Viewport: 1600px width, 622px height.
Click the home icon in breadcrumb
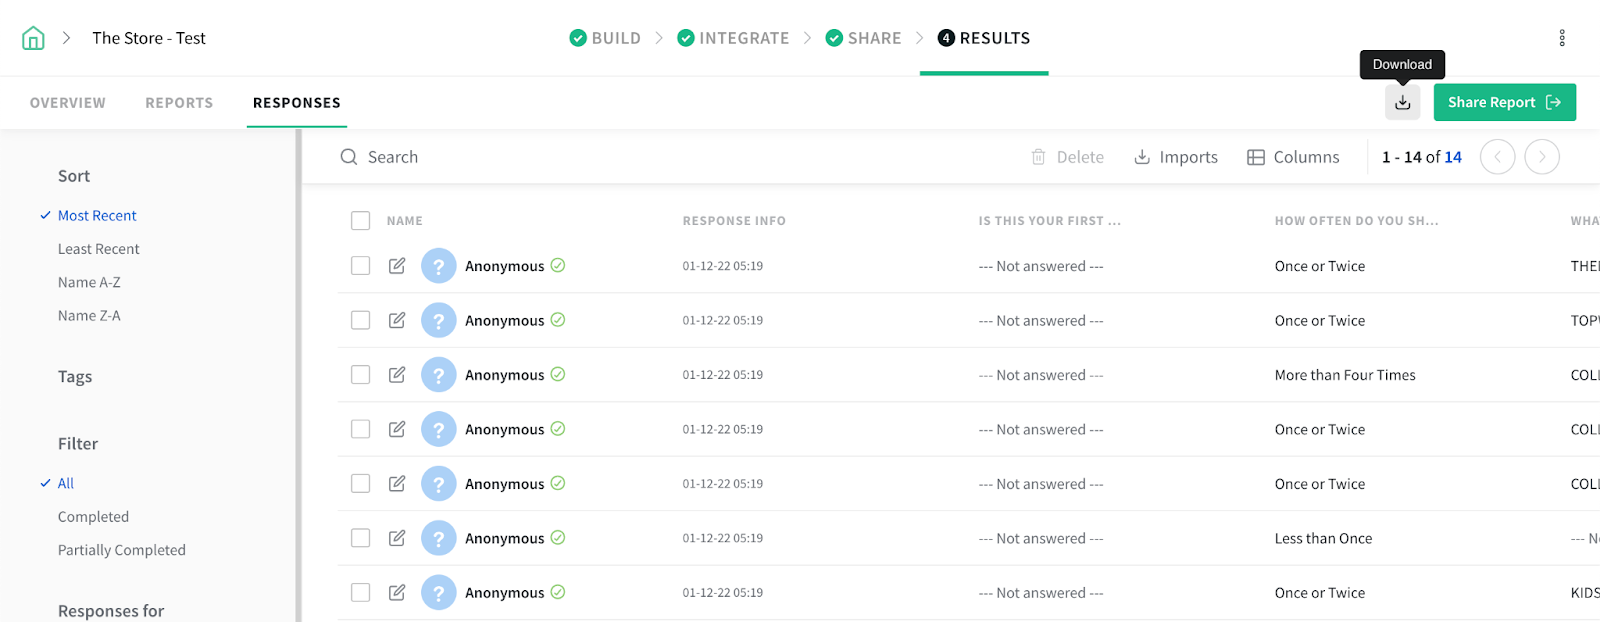33,38
